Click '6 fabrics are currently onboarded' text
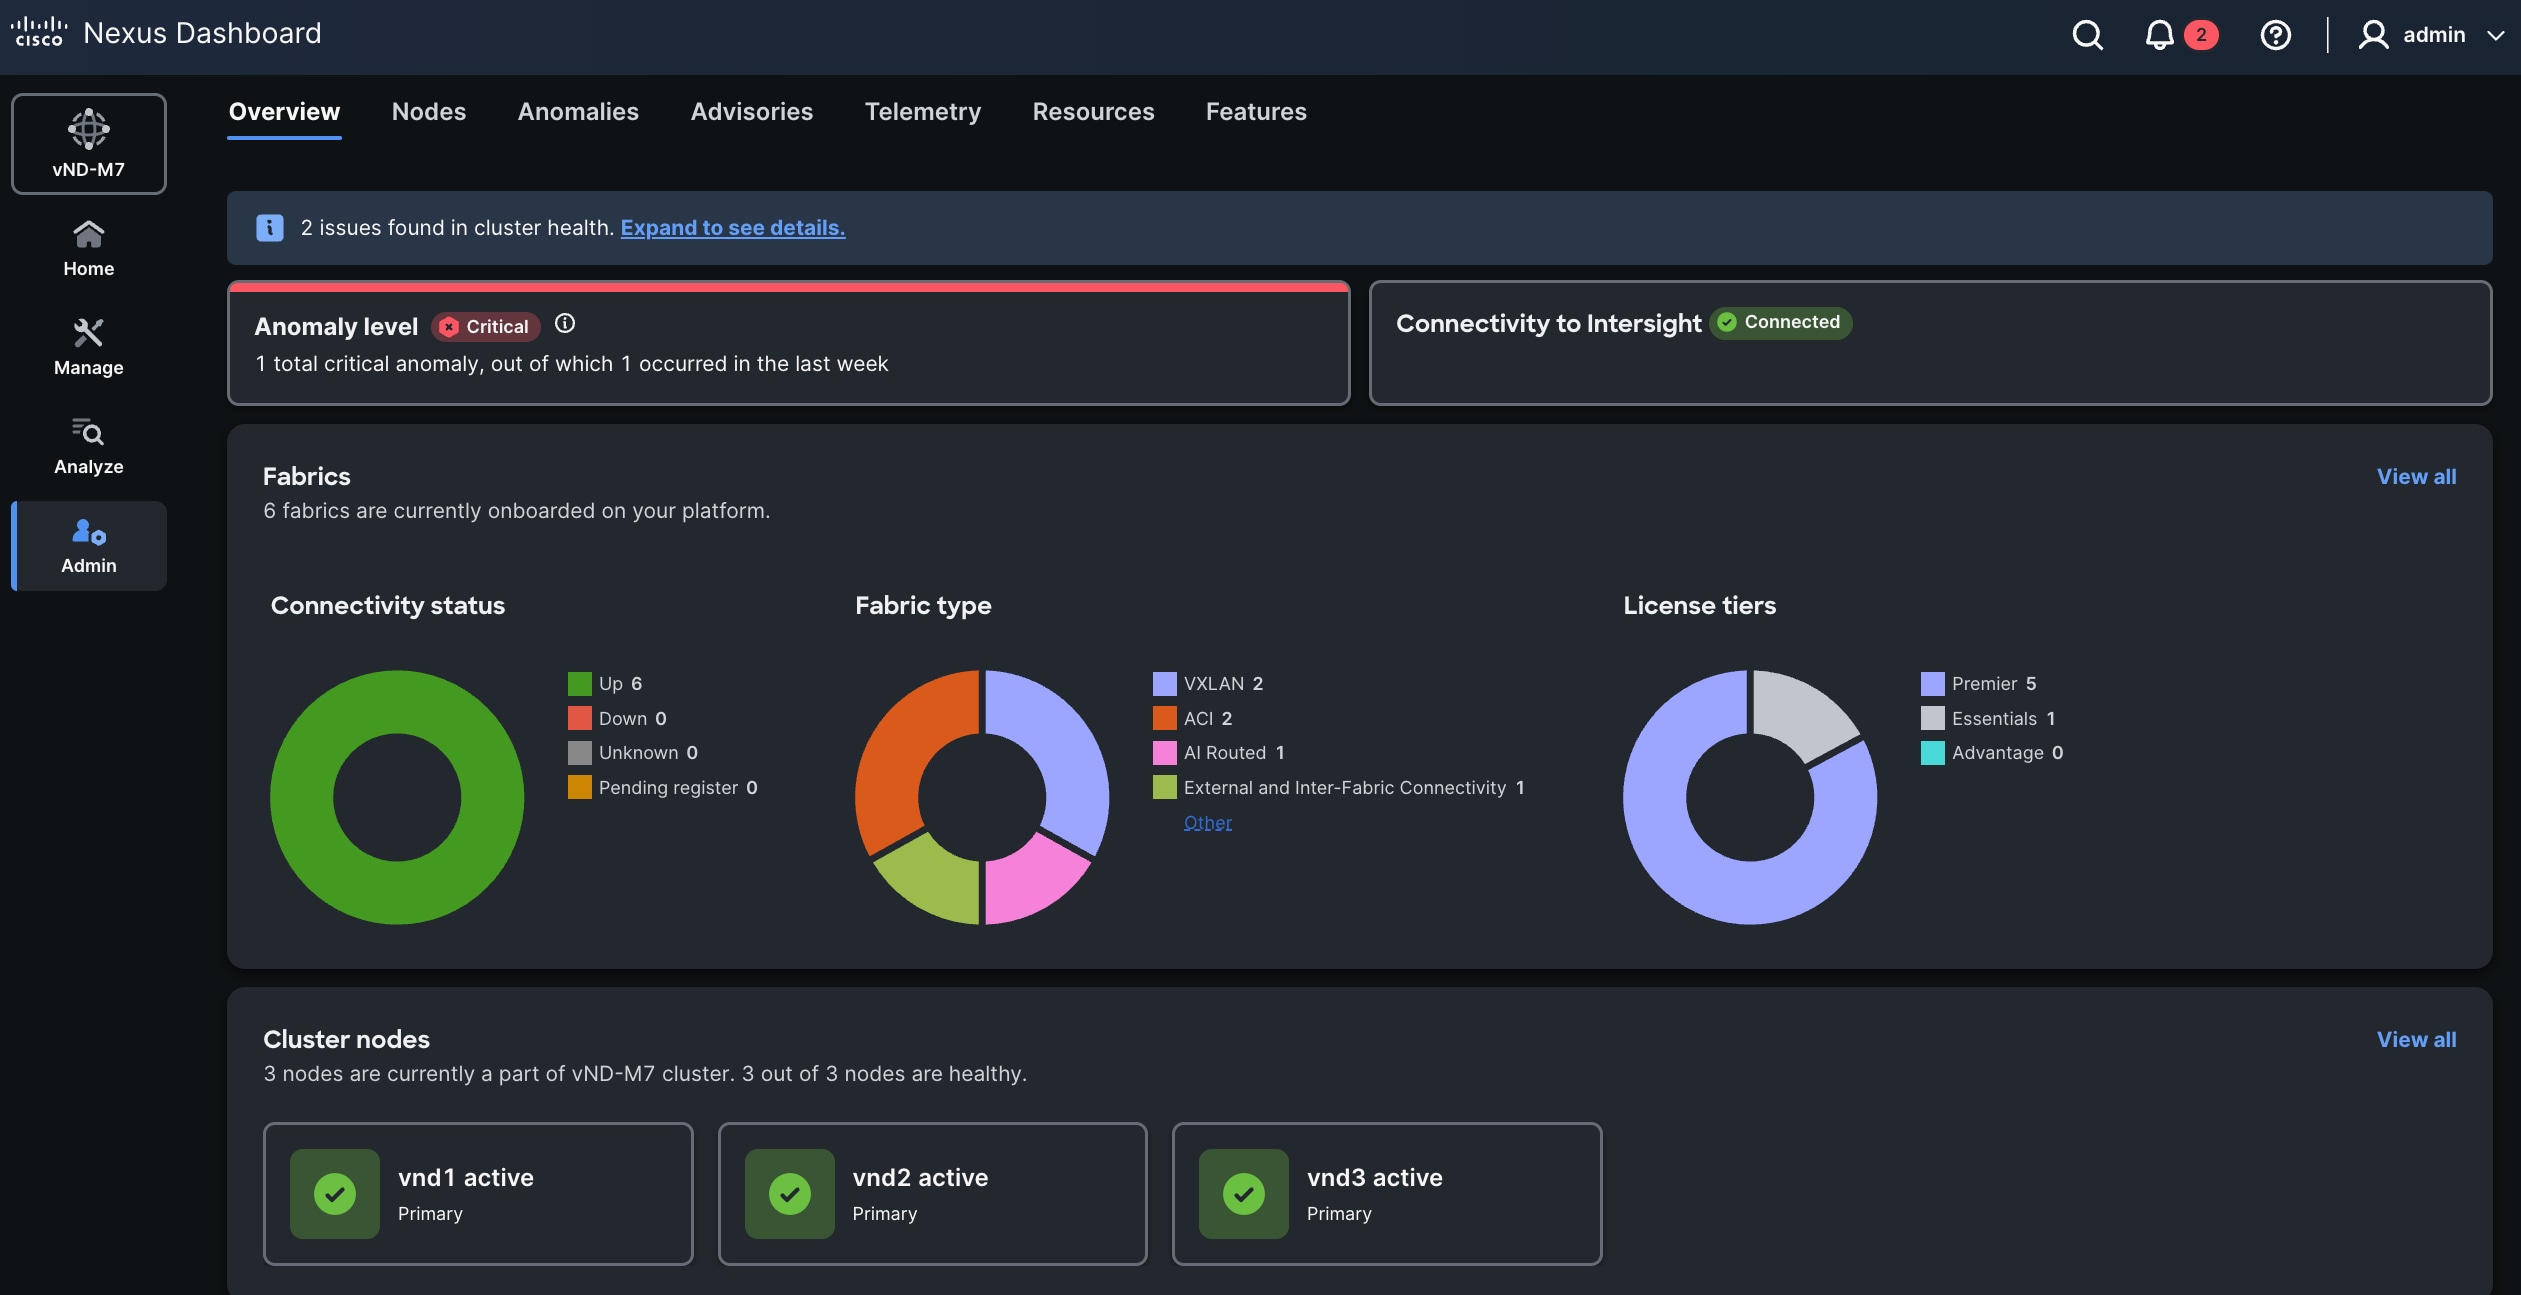The height and width of the screenshot is (1295, 2521). tap(516, 511)
